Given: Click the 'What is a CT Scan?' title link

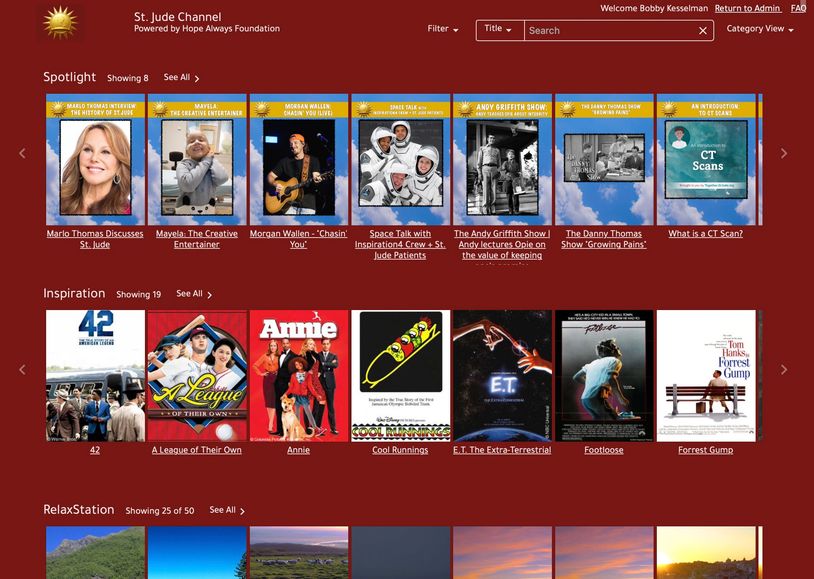Looking at the screenshot, I should (705, 234).
